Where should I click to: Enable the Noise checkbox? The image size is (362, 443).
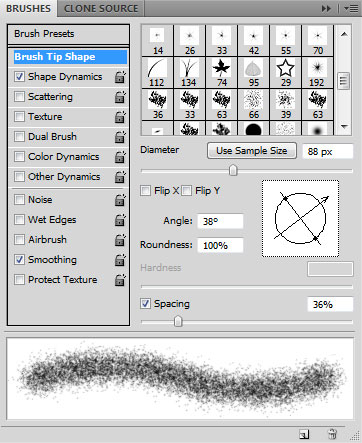coord(19,200)
